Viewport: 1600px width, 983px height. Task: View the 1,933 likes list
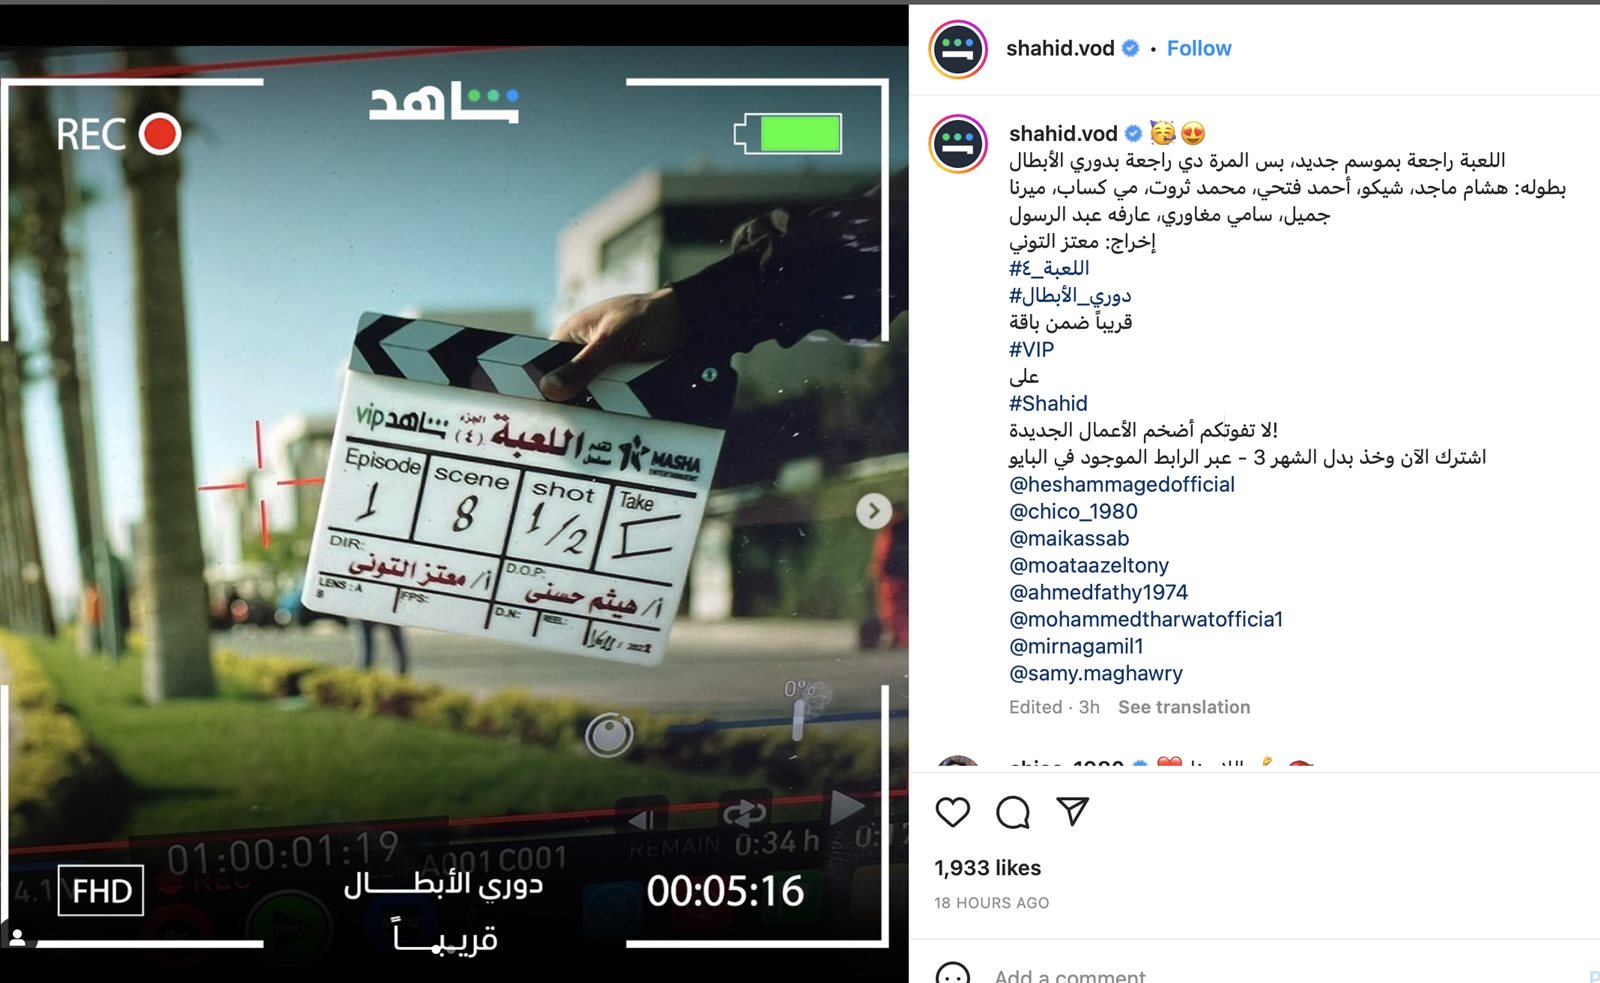tap(987, 868)
